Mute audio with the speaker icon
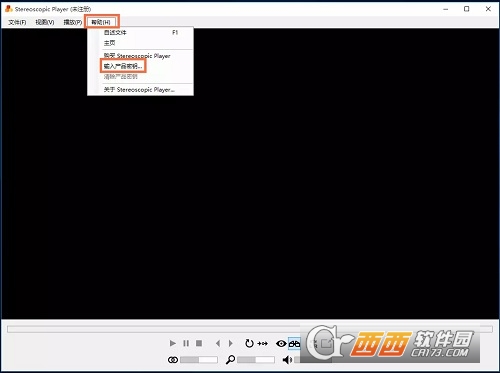 (287, 360)
